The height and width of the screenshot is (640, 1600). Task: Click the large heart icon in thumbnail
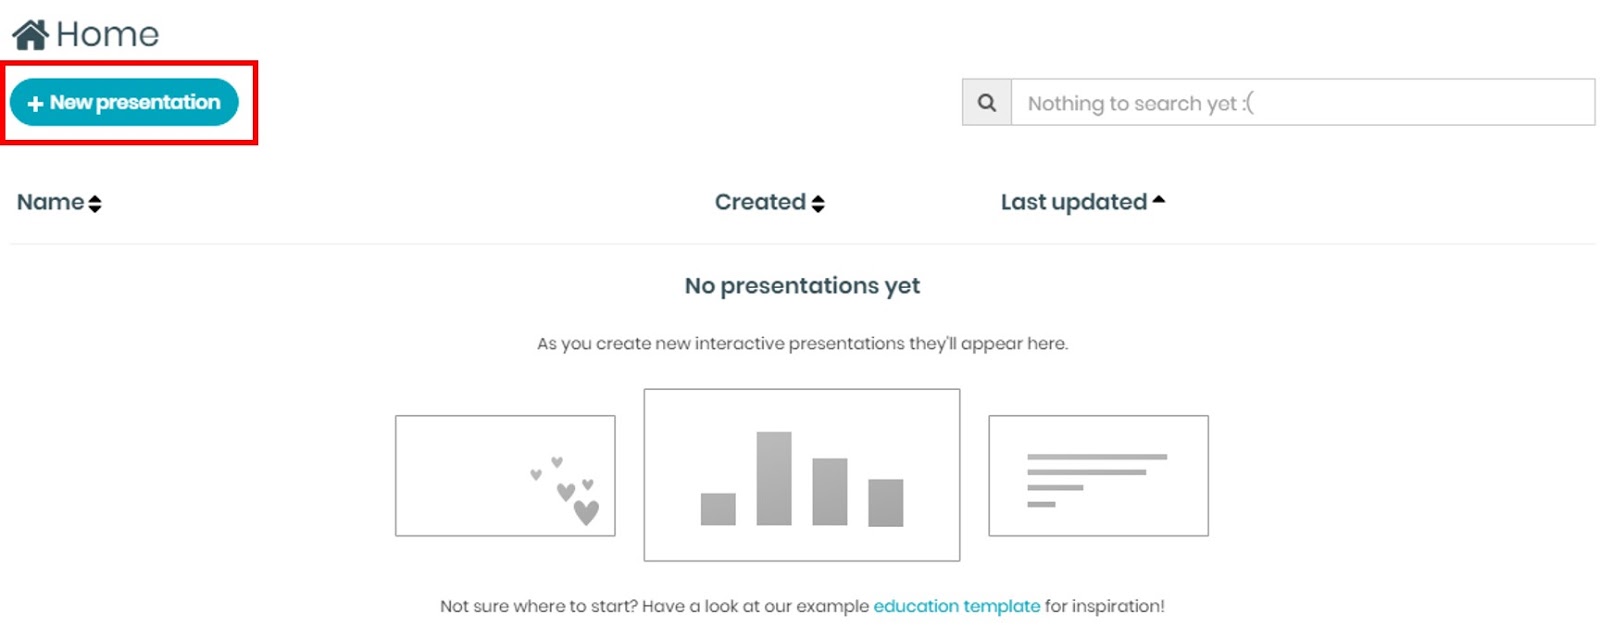pos(586,513)
